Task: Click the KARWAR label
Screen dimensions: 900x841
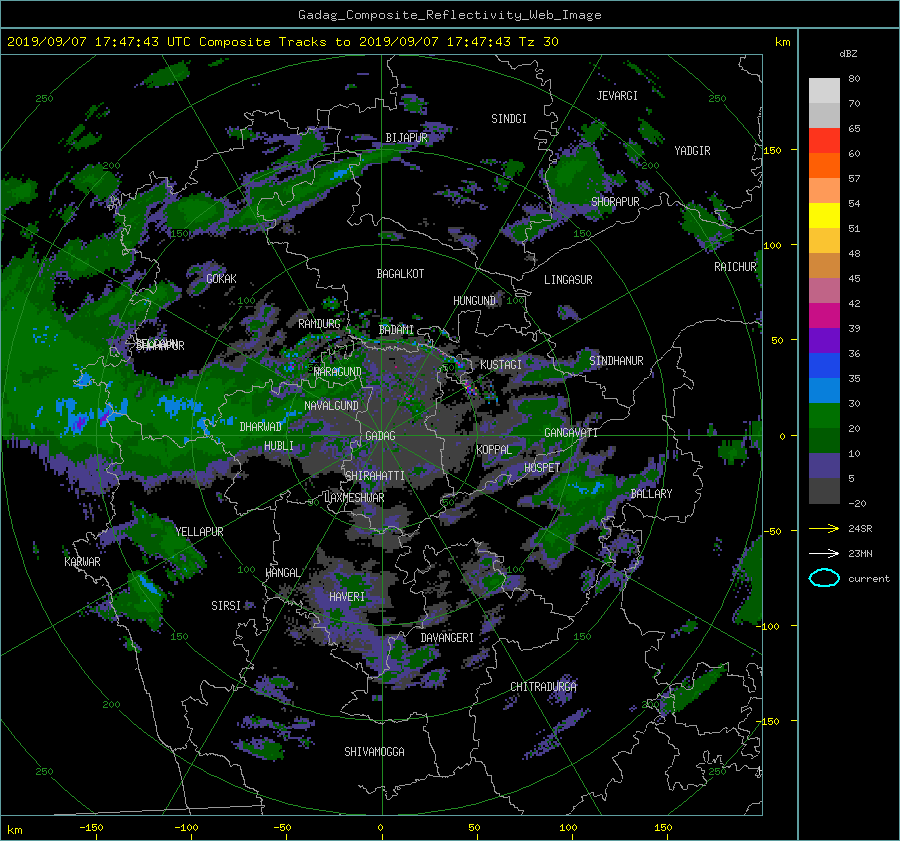Action: (x=82, y=561)
